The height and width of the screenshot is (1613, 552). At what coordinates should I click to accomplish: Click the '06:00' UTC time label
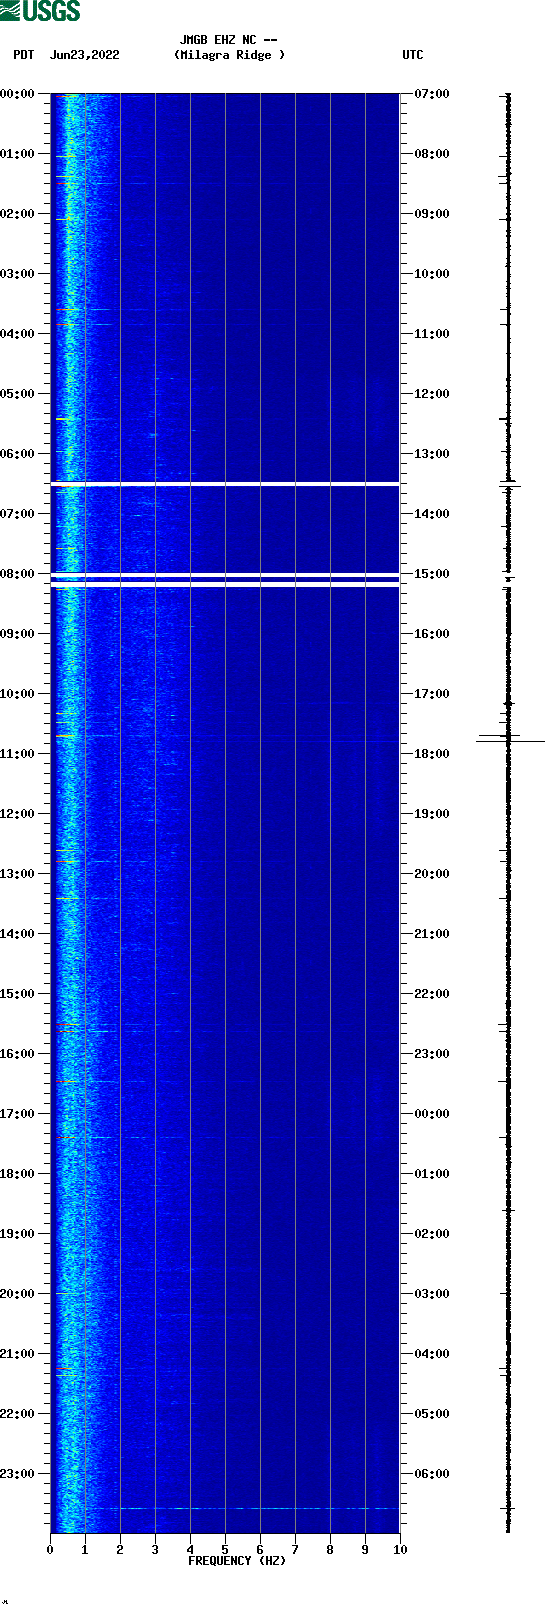(x=432, y=1474)
